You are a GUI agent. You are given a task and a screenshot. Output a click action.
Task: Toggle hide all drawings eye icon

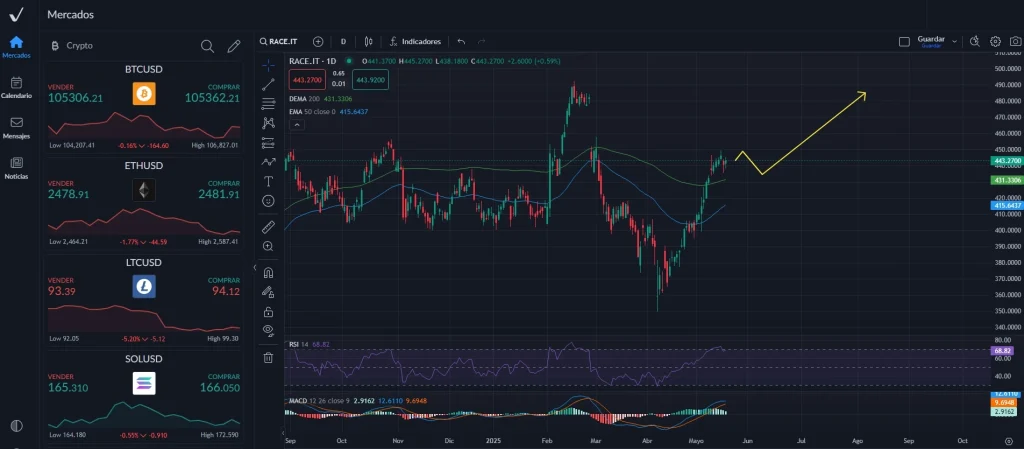click(x=268, y=330)
